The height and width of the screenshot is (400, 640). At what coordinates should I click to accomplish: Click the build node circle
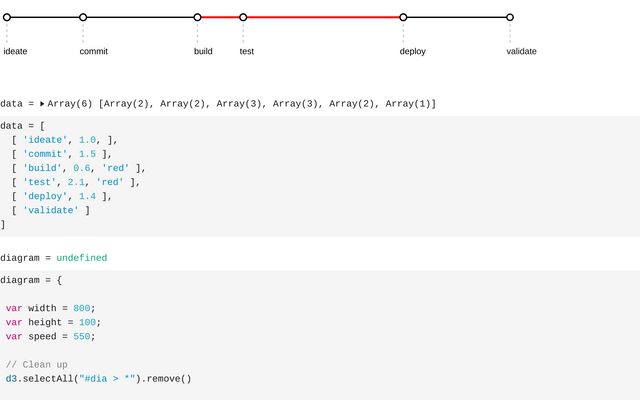(x=197, y=17)
